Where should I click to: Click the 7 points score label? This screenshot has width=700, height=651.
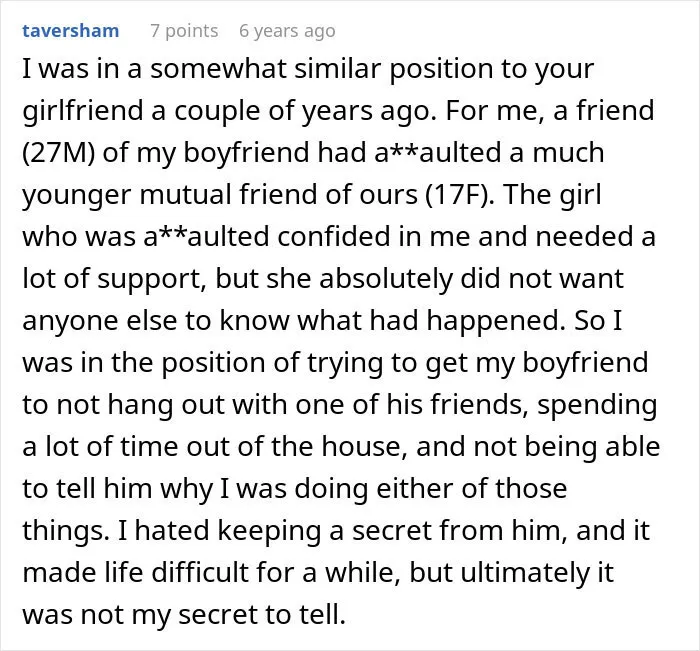coord(184,31)
